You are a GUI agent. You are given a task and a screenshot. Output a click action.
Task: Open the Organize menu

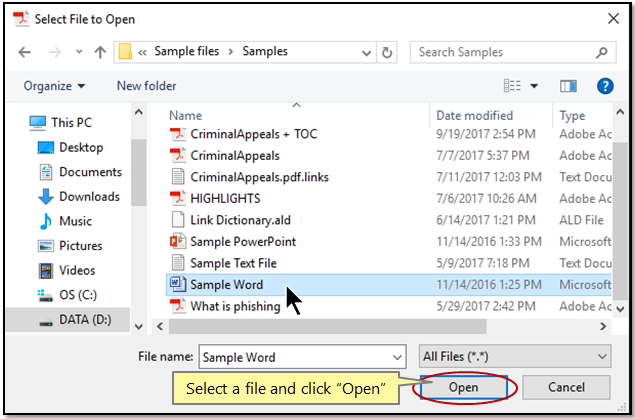point(54,86)
